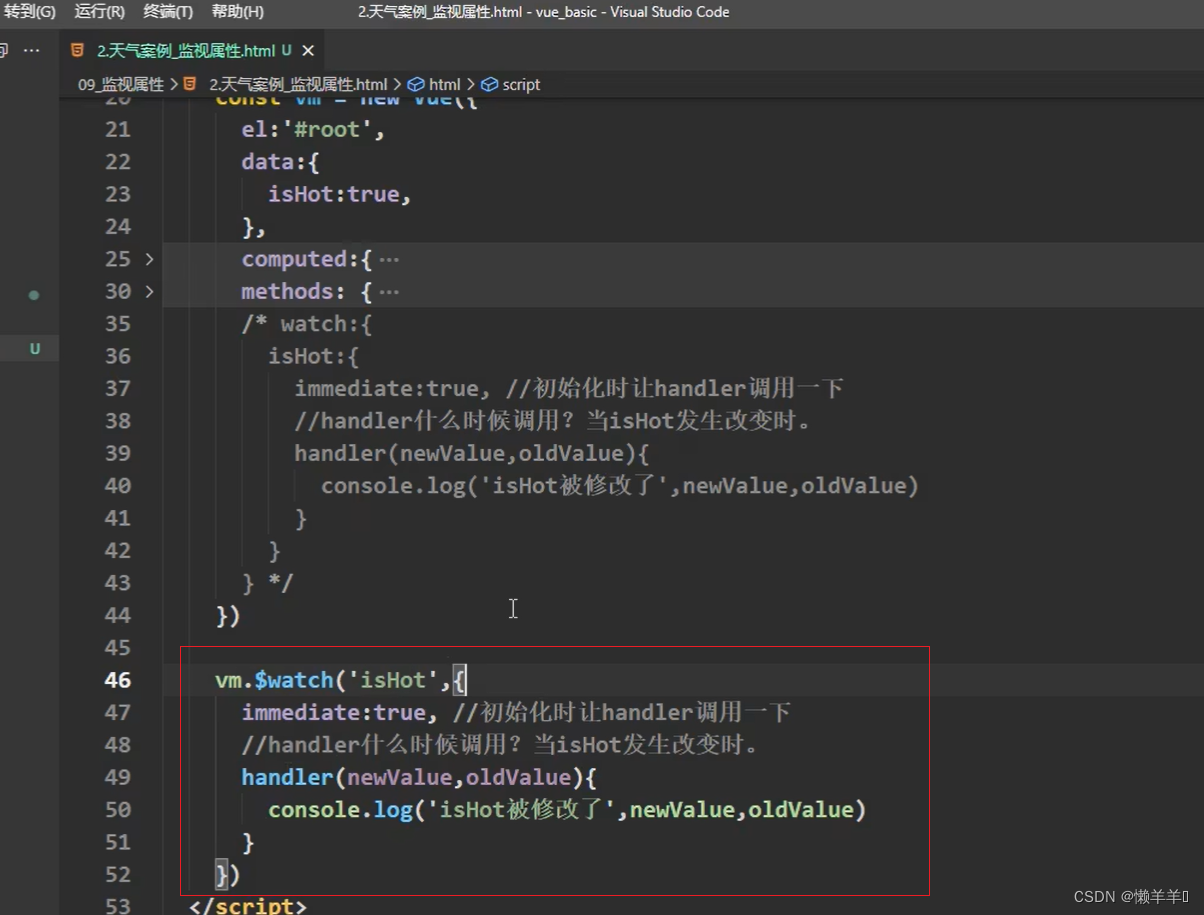Open the 终端(T) menu
1204x915 pixels.
168,12
